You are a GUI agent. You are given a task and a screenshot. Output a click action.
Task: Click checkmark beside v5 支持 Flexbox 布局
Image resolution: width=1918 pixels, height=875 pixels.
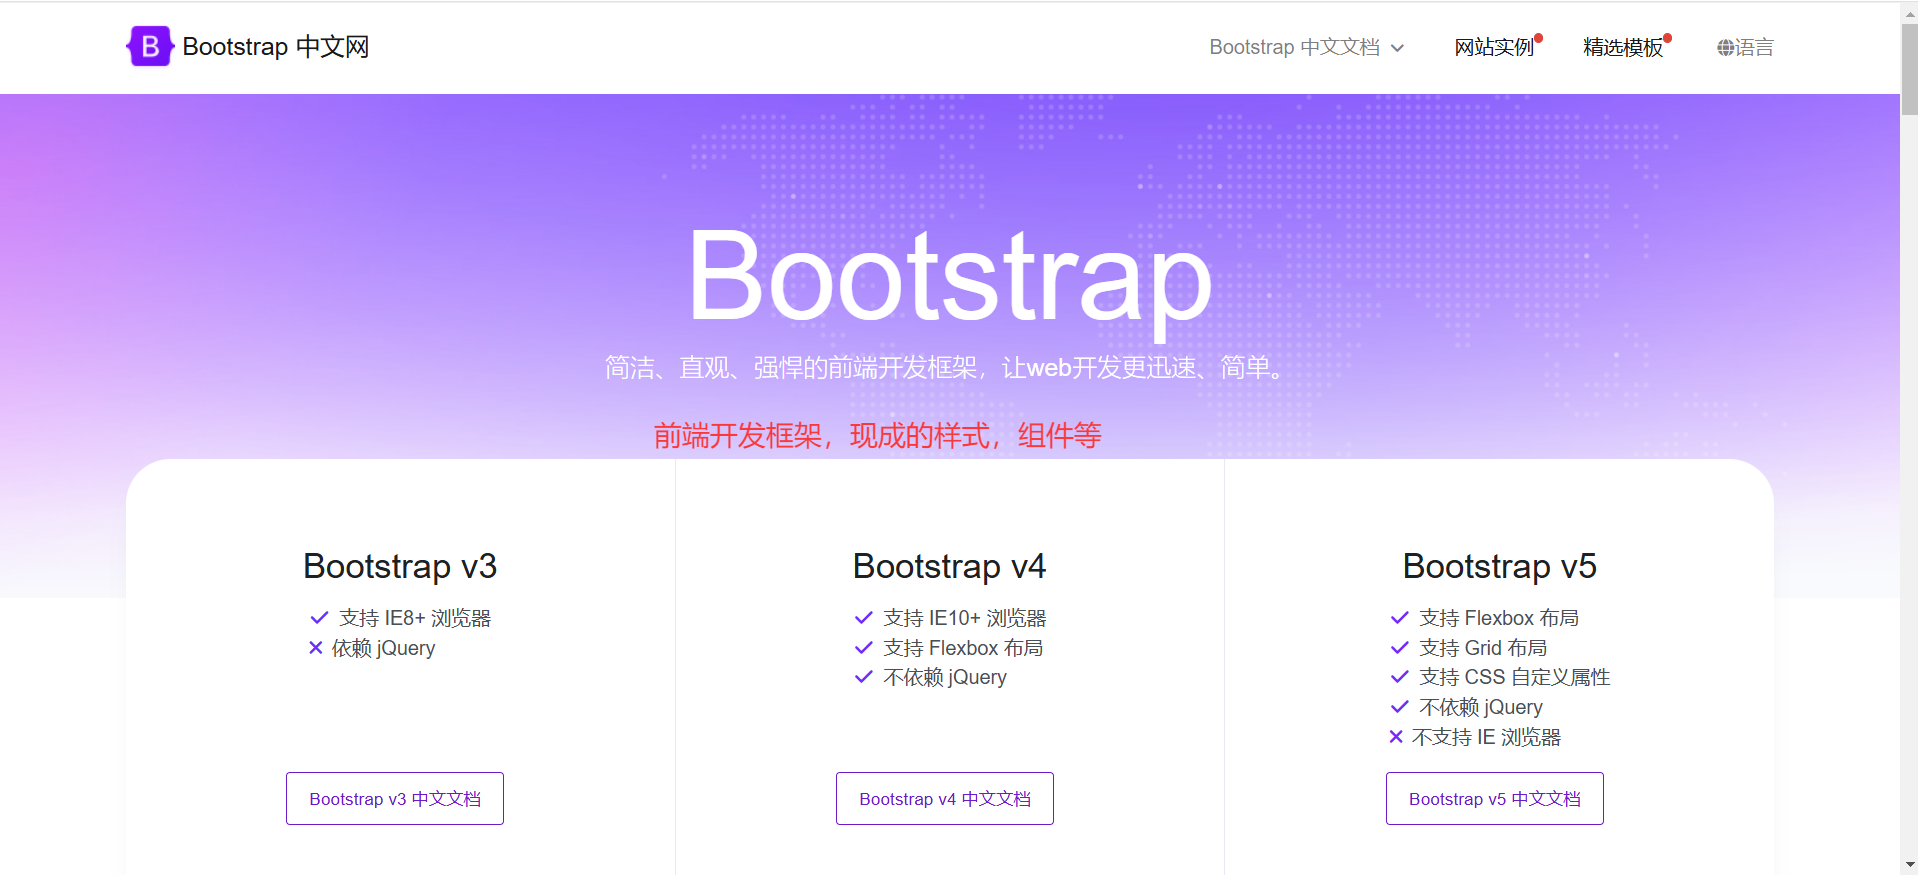(x=1400, y=618)
